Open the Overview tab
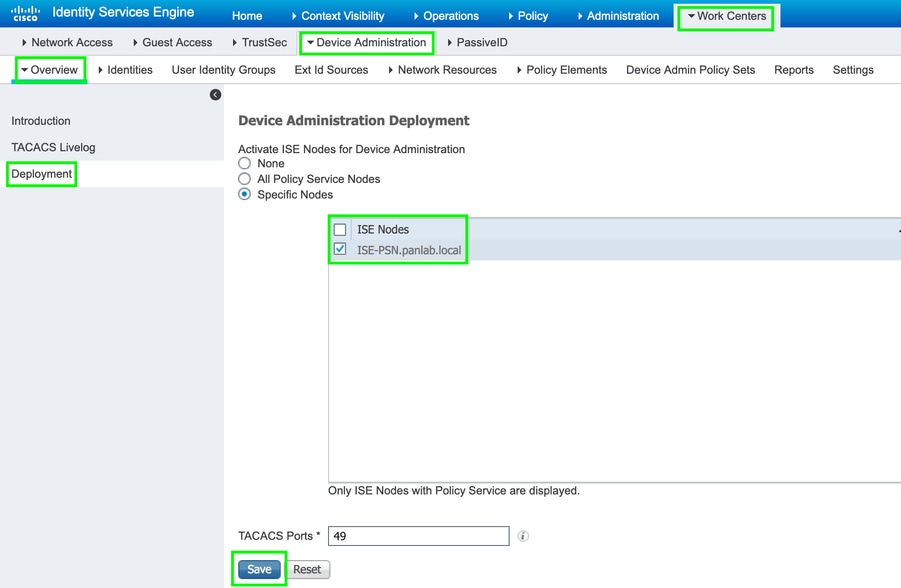Screen dimensions: 901x588 click(x=49, y=70)
